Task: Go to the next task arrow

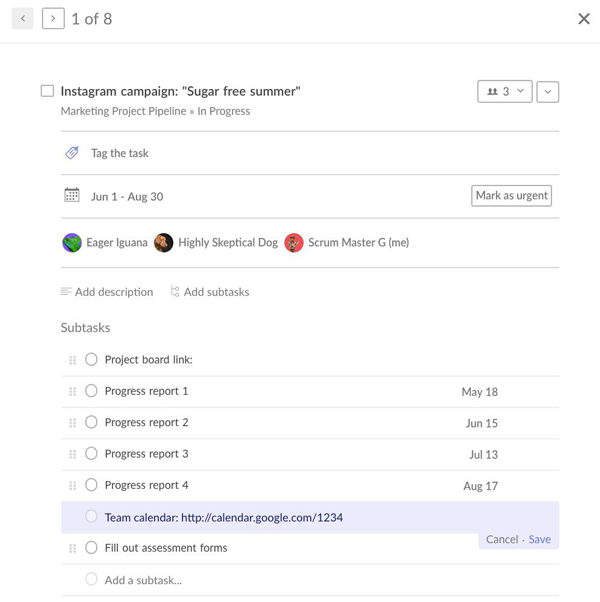Action: [53, 18]
